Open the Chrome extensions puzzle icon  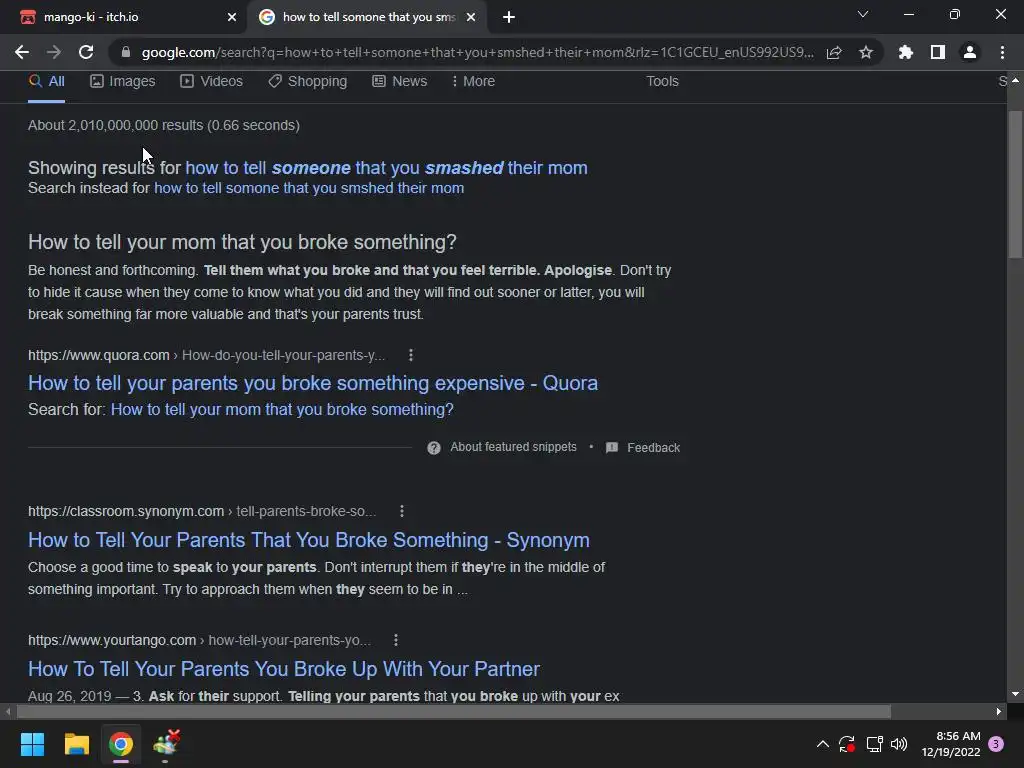905,52
